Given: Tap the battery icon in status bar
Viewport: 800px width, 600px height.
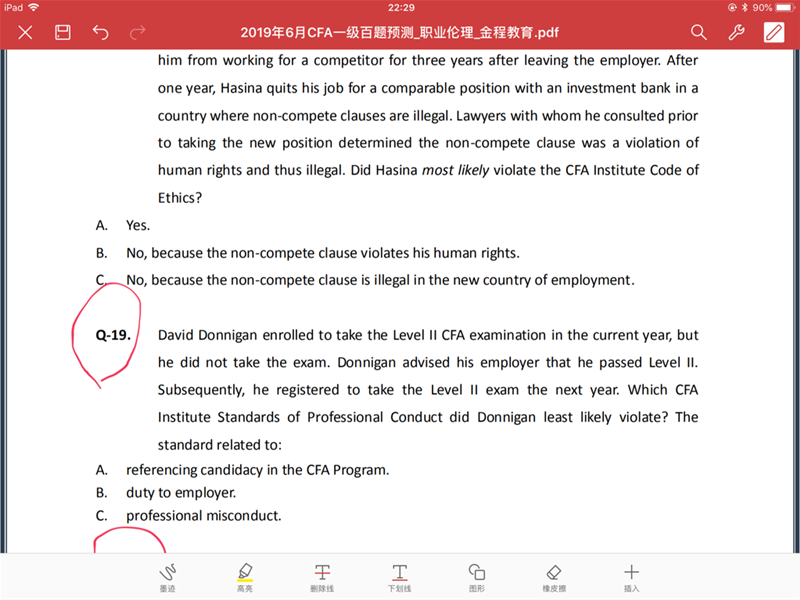Looking at the screenshot, I should click(x=785, y=7).
